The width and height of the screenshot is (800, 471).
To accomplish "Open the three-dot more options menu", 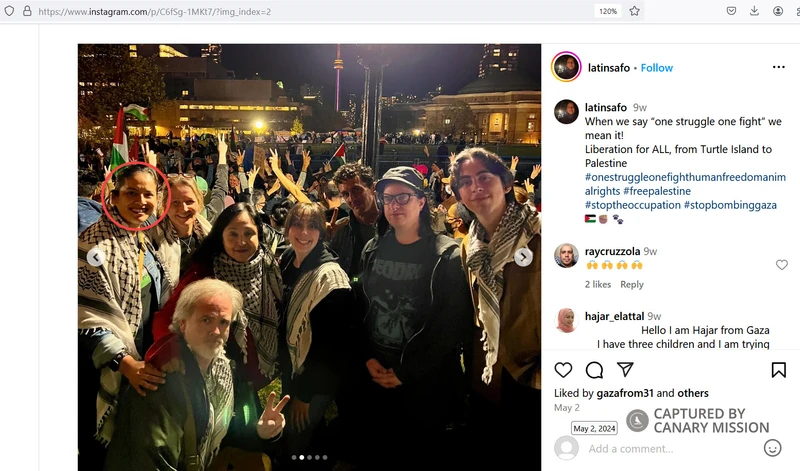I will pos(779,67).
